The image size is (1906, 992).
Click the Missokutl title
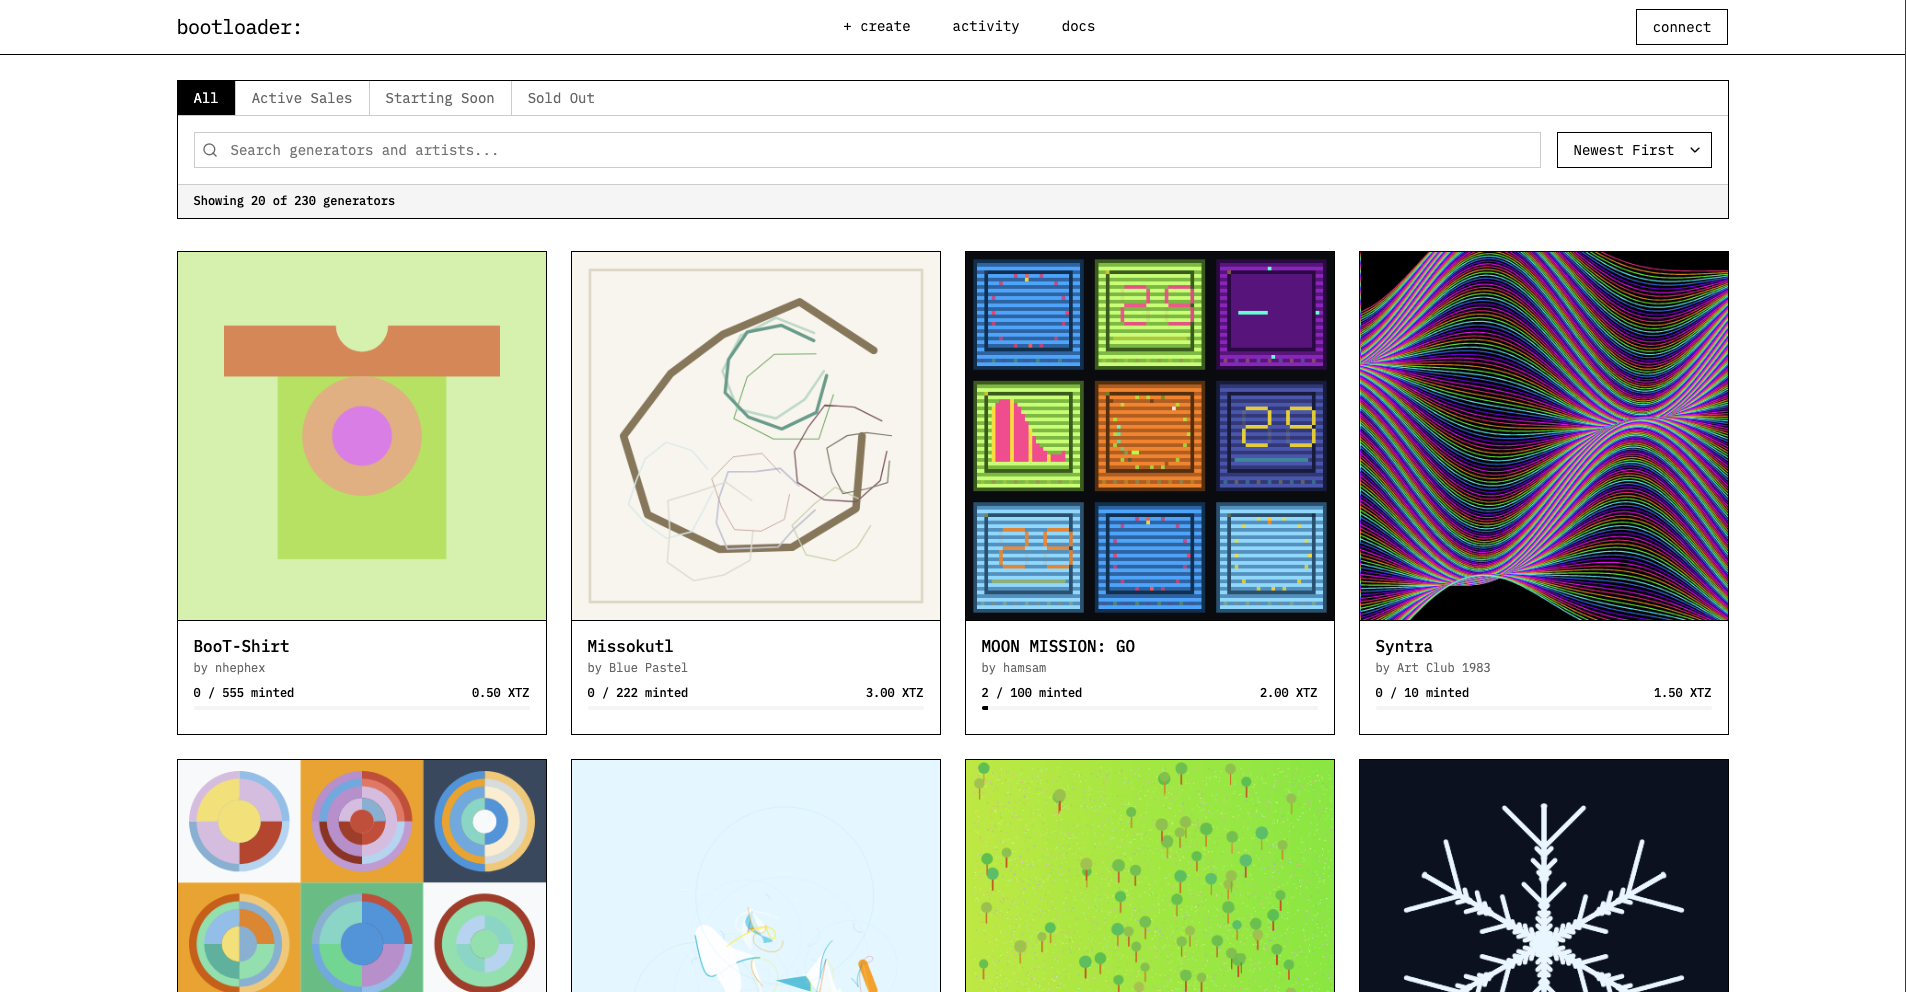click(630, 646)
